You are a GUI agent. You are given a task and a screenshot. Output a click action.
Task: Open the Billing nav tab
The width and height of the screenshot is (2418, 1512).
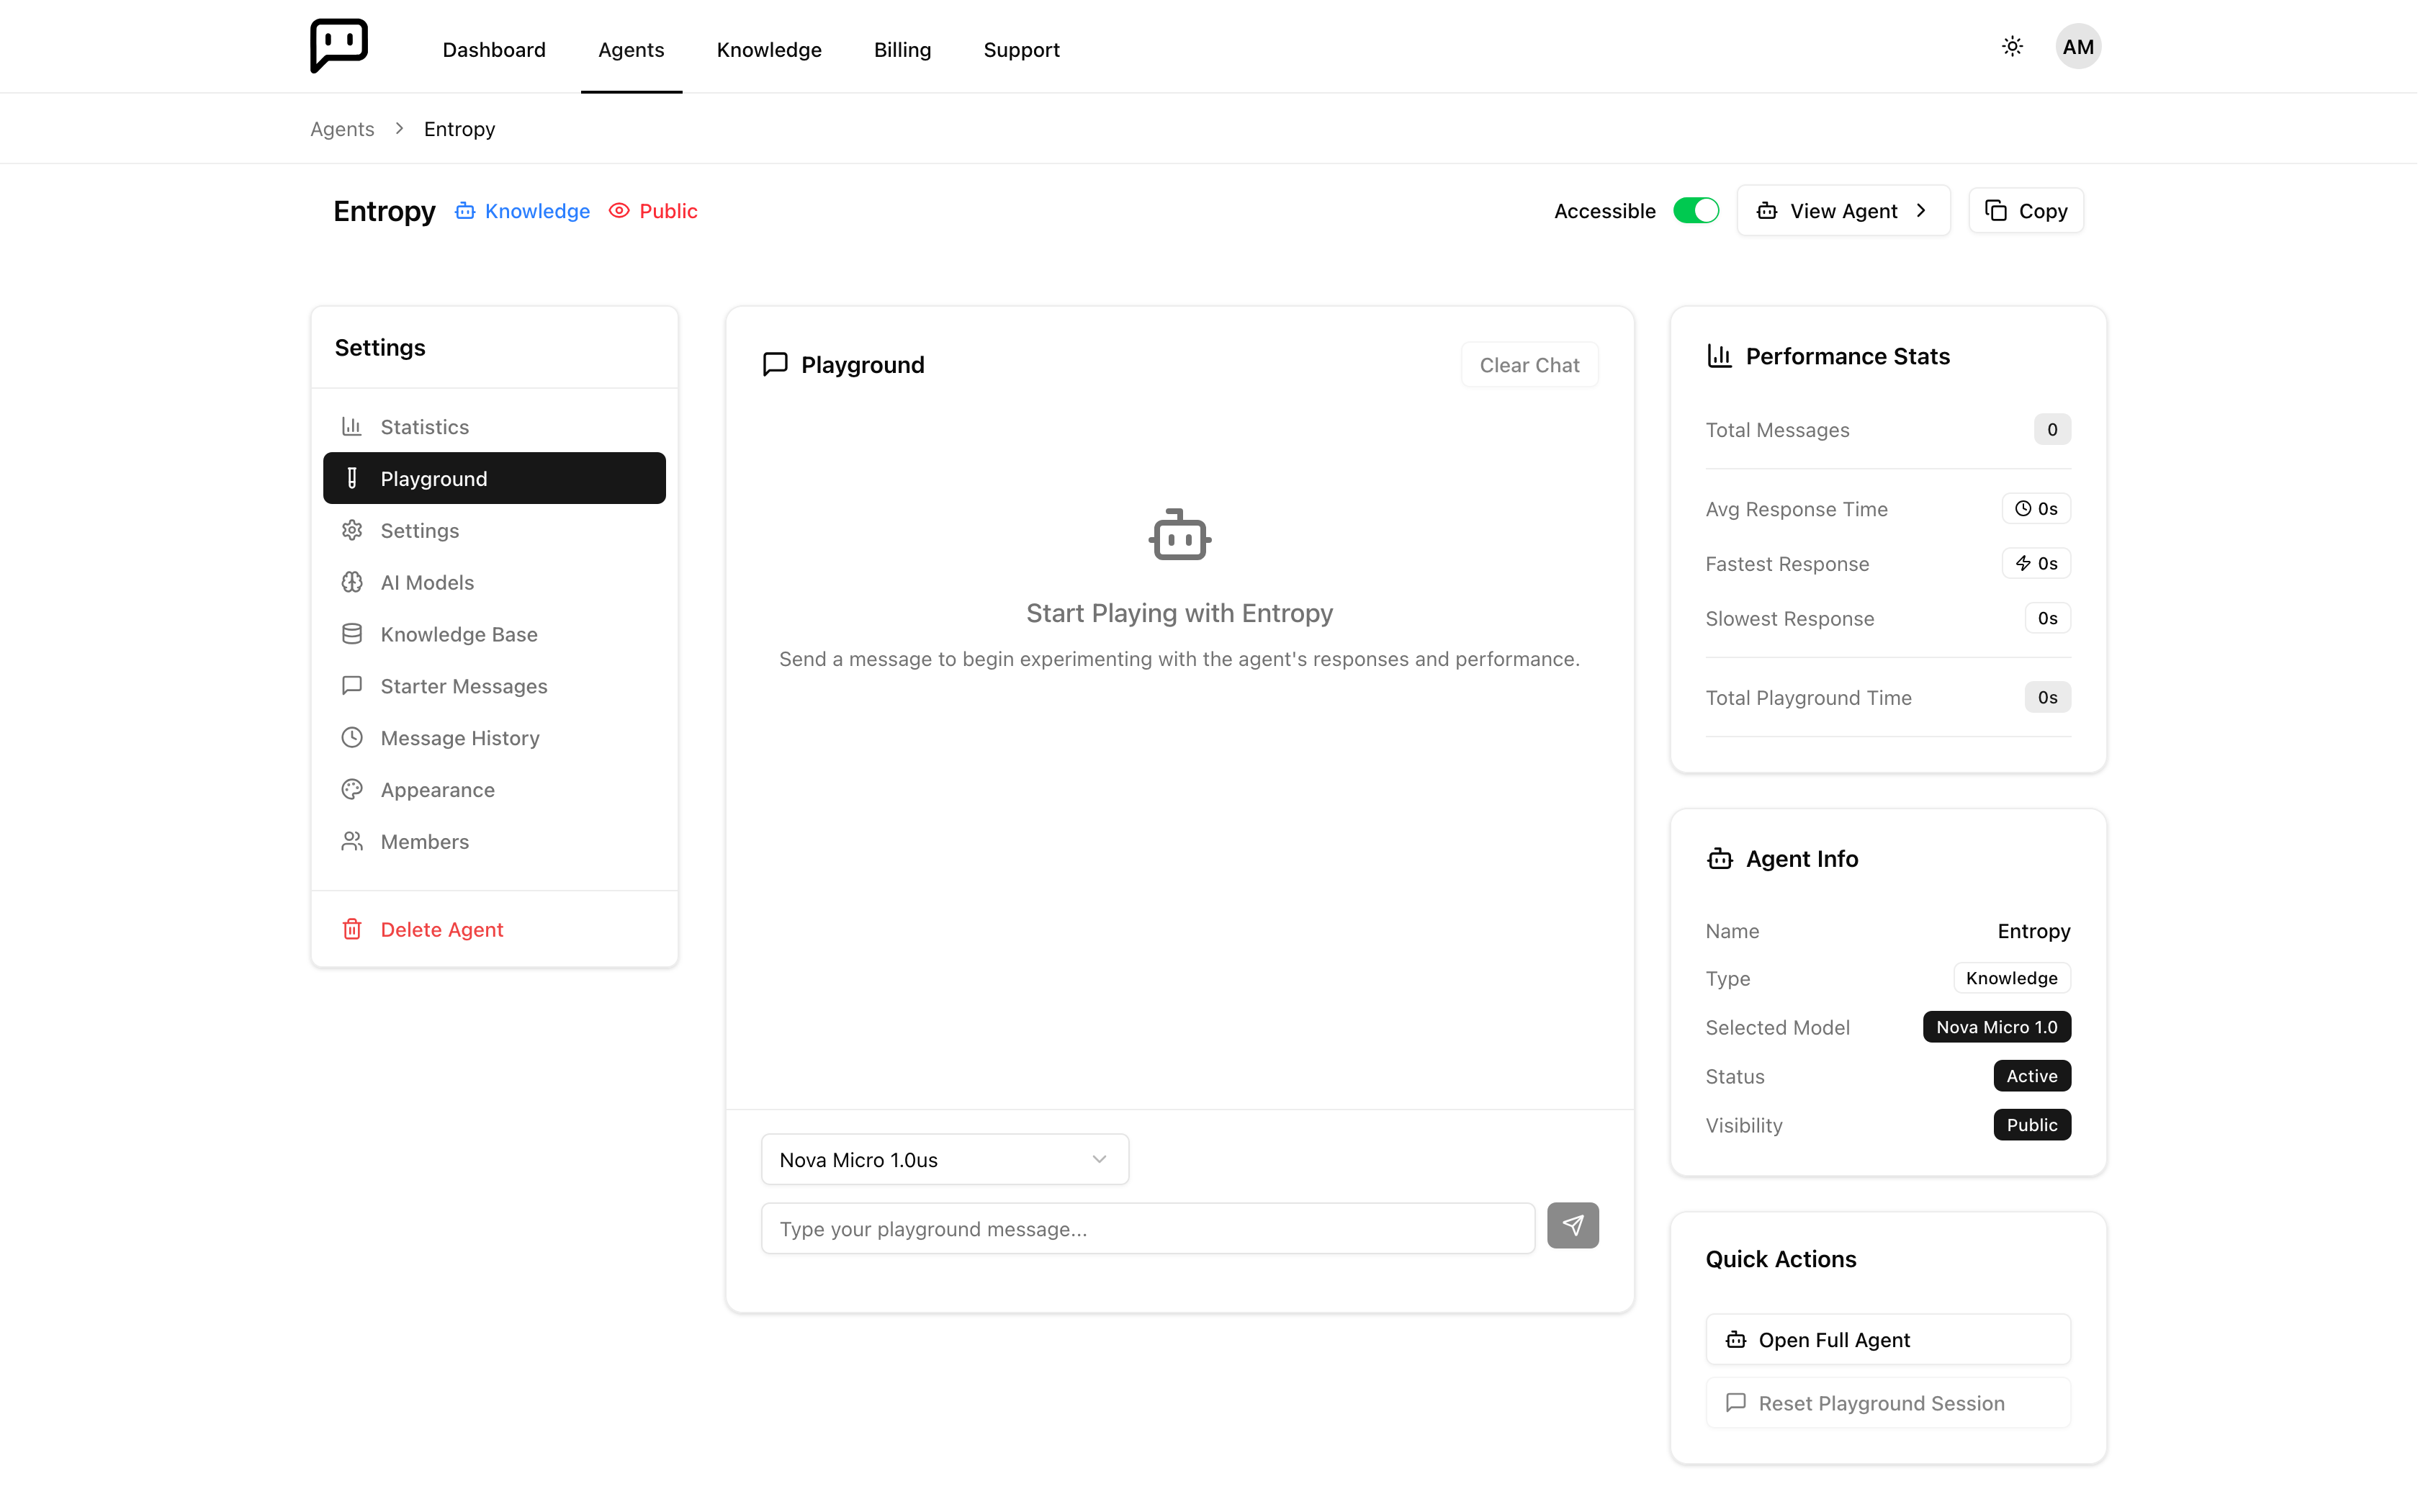pyautogui.click(x=902, y=50)
